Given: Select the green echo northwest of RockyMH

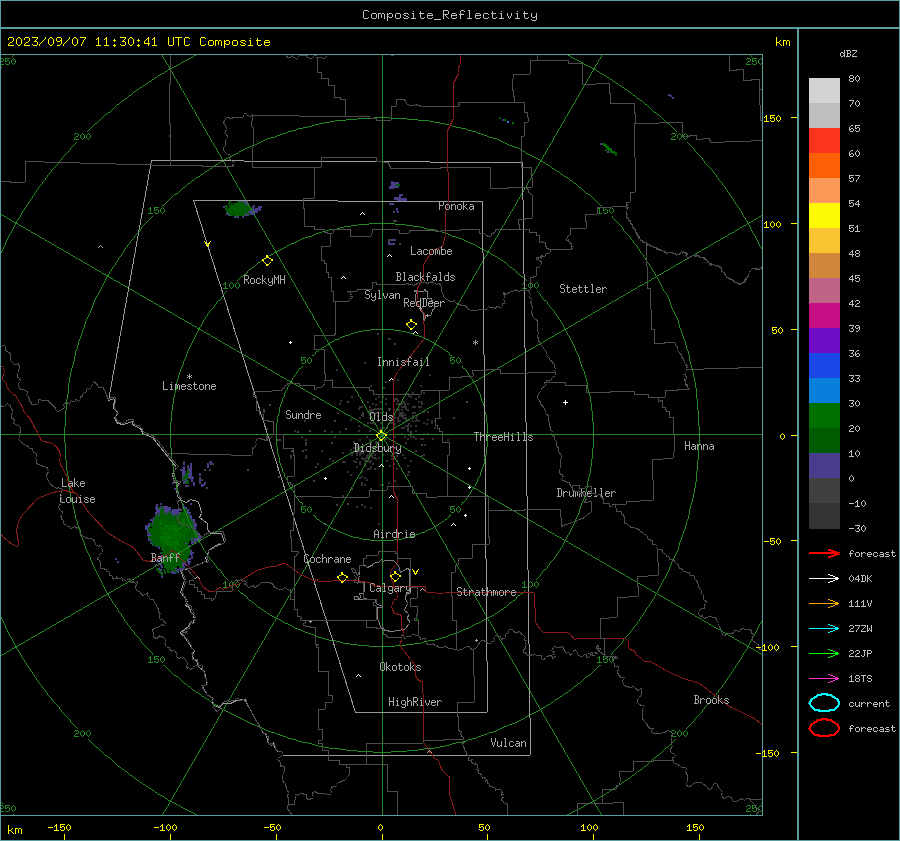Looking at the screenshot, I should (240, 208).
